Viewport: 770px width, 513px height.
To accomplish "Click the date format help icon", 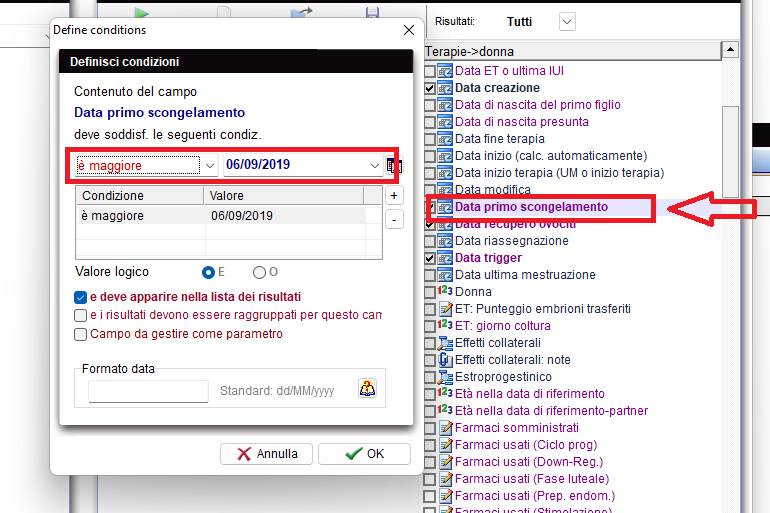I will tap(367, 388).
